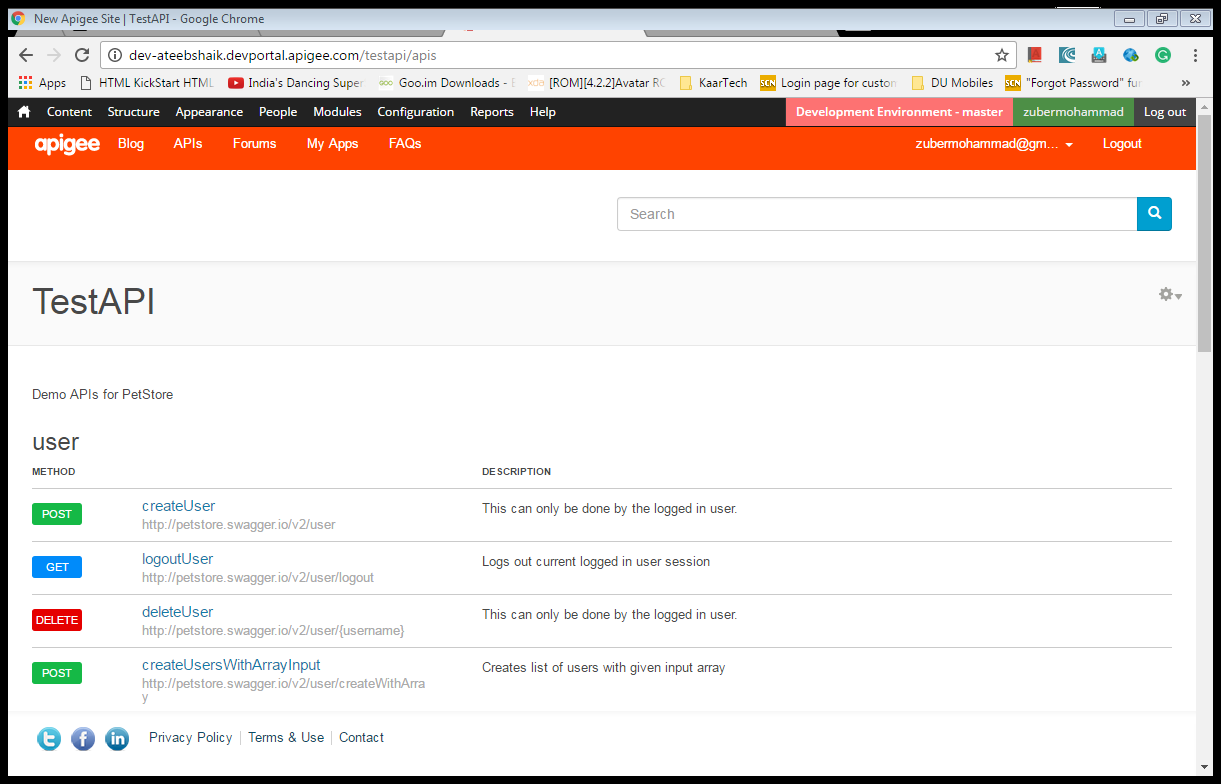Screen dimensions: 1221x784
Task: Click the scrollbar down arrow
Action: pos(1204,766)
